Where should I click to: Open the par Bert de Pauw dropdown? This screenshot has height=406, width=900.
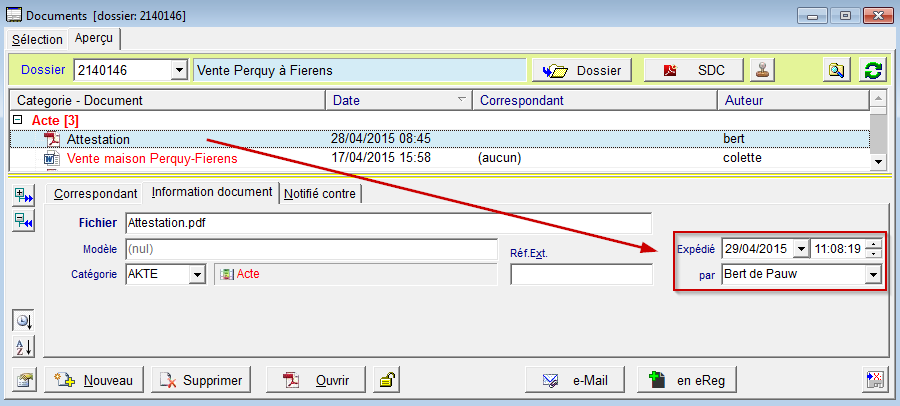click(x=874, y=274)
